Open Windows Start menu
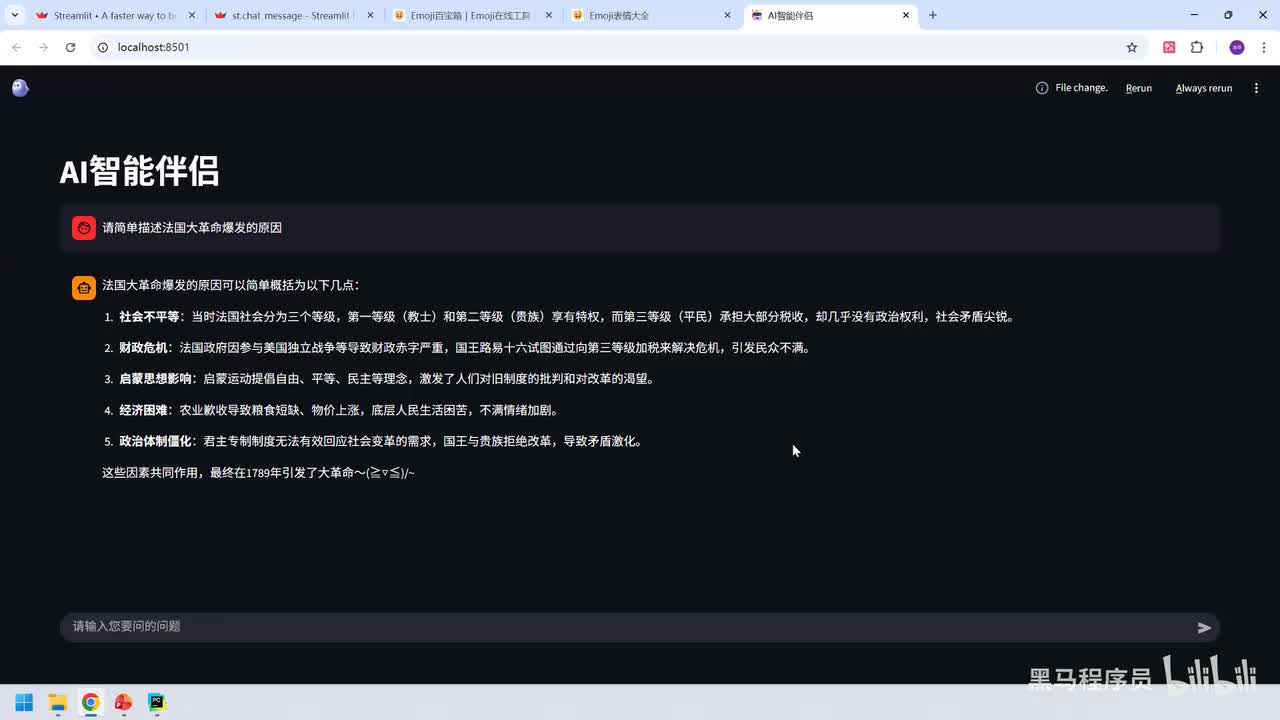 [24, 702]
